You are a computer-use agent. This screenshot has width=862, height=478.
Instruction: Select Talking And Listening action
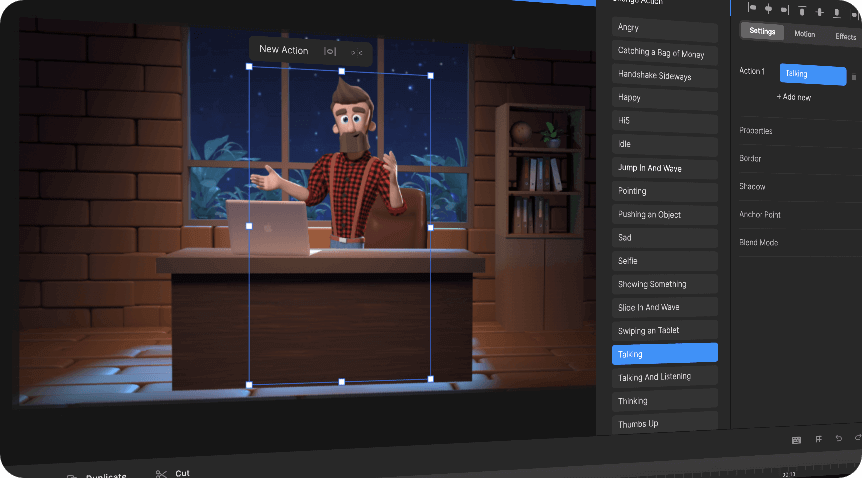(x=665, y=377)
